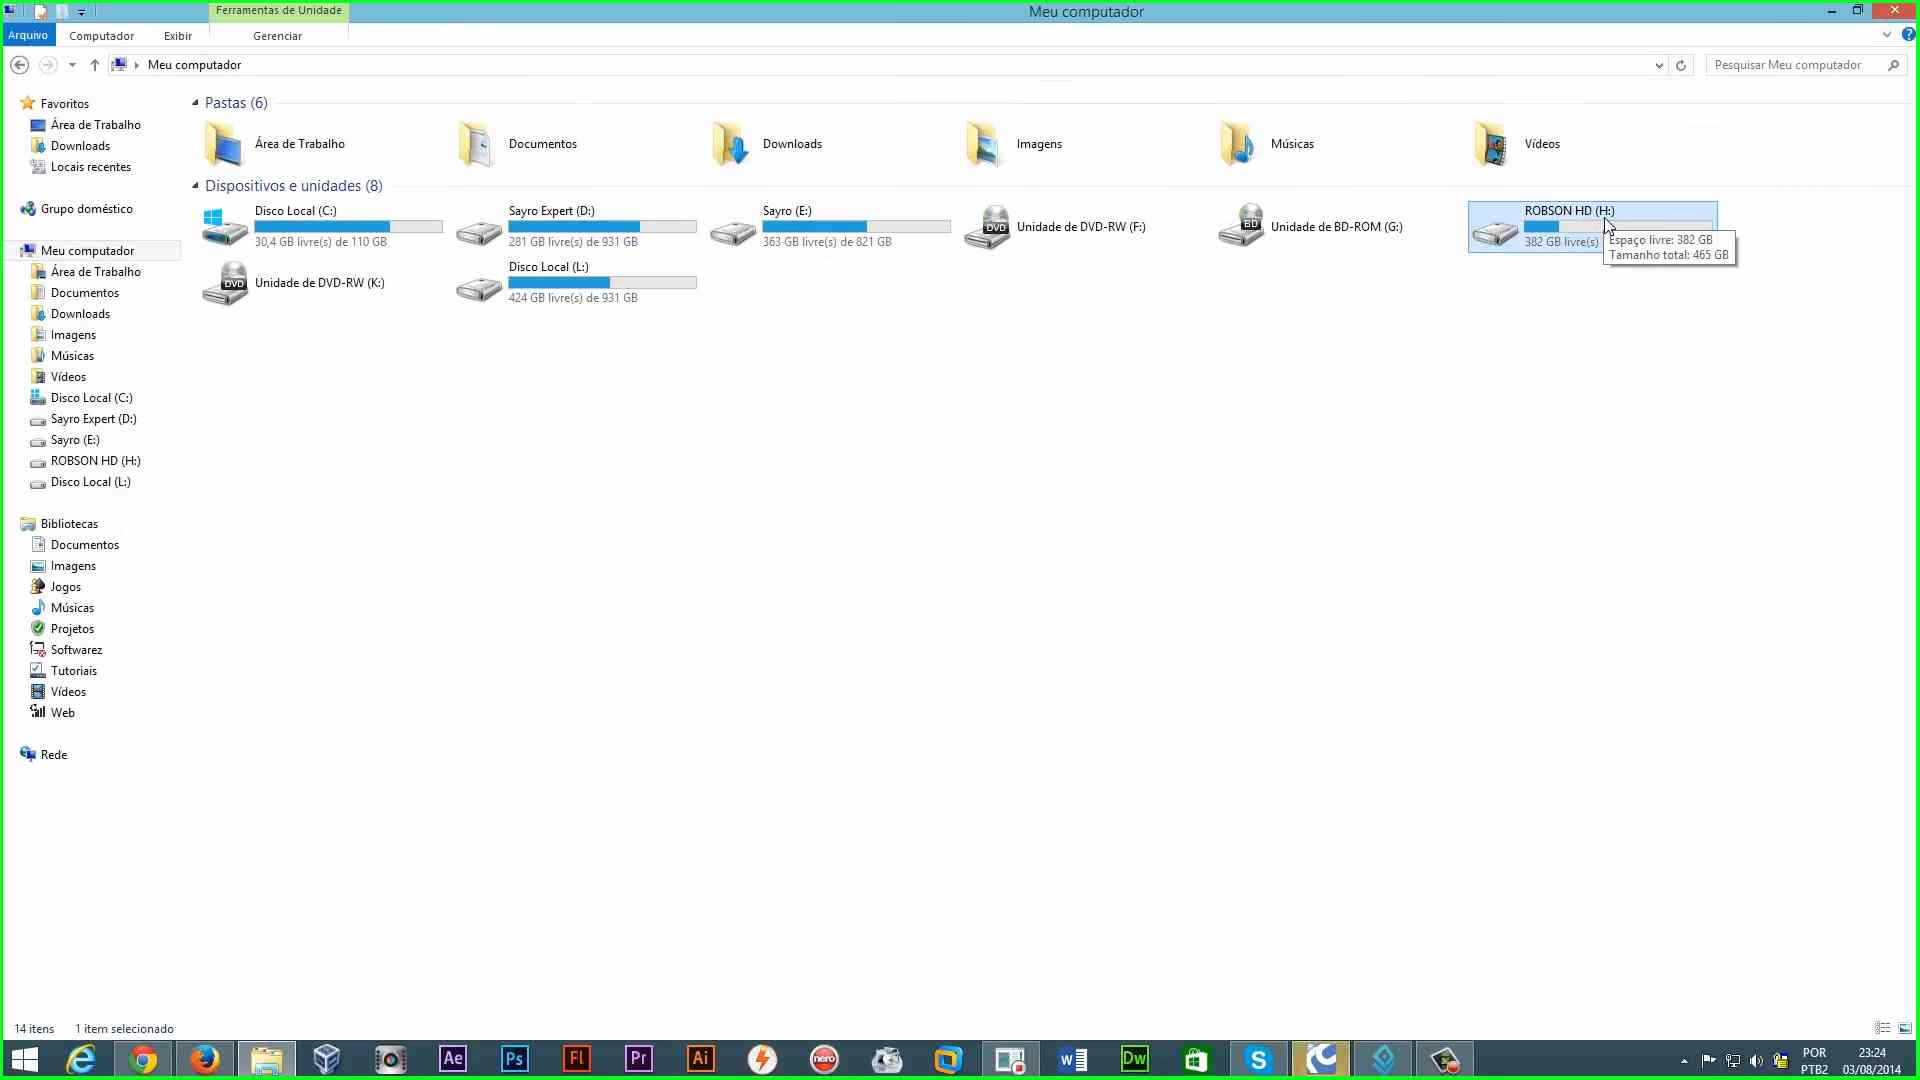1920x1080 pixels.
Task: Collapse the Dispositivos e unidades group
Action: pos(195,186)
